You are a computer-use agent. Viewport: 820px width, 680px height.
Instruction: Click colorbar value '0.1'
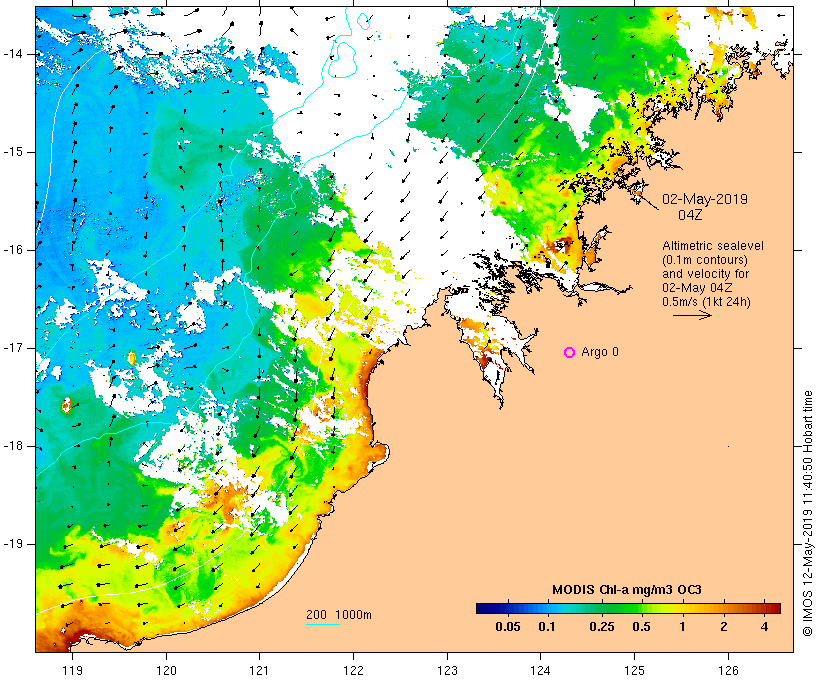(x=546, y=627)
